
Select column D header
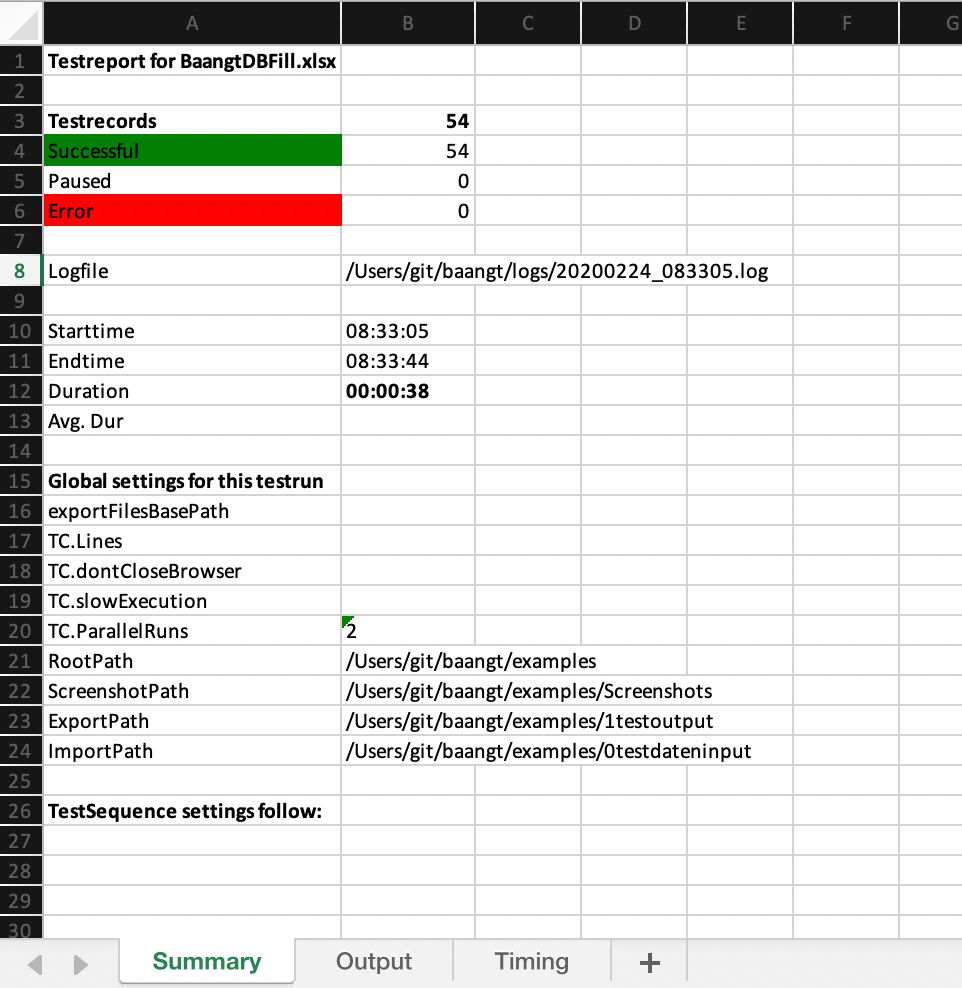pos(634,23)
